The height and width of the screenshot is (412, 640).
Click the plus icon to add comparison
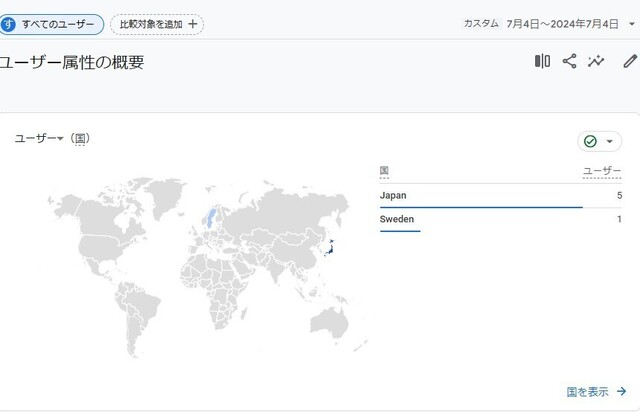(x=193, y=24)
